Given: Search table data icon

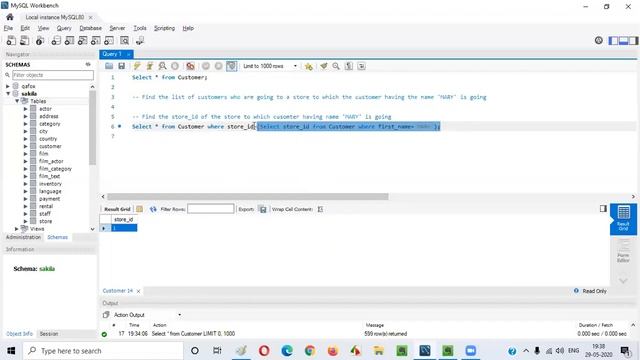Looking at the screenshot, I should (124, 41).
